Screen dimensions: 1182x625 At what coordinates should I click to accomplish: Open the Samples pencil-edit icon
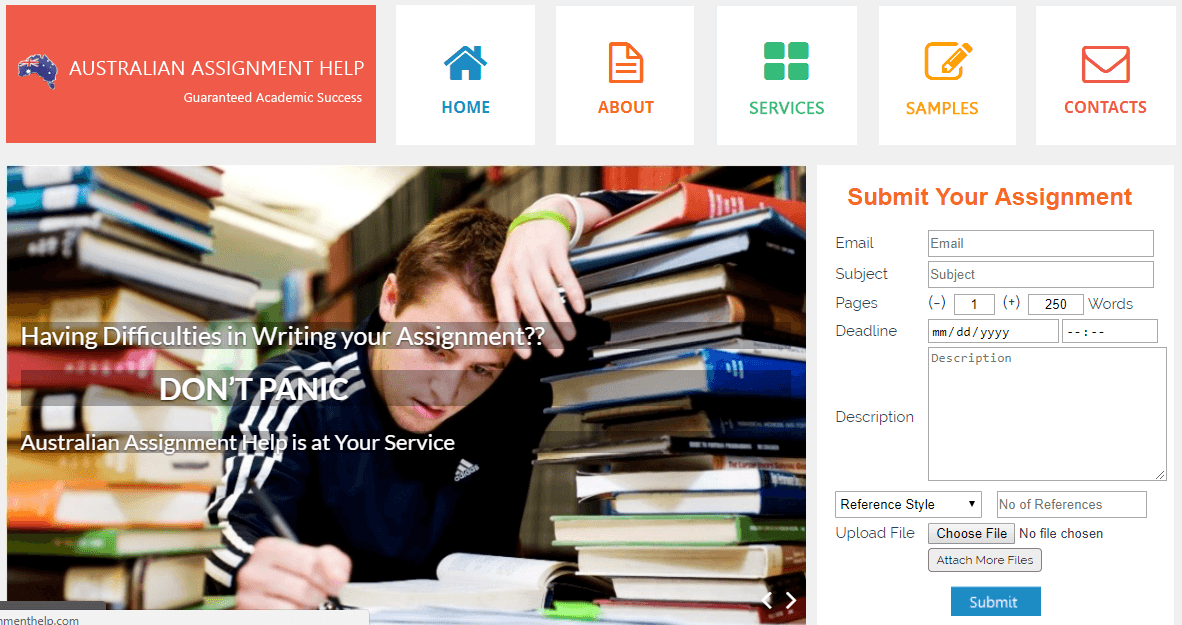[948, 61]
